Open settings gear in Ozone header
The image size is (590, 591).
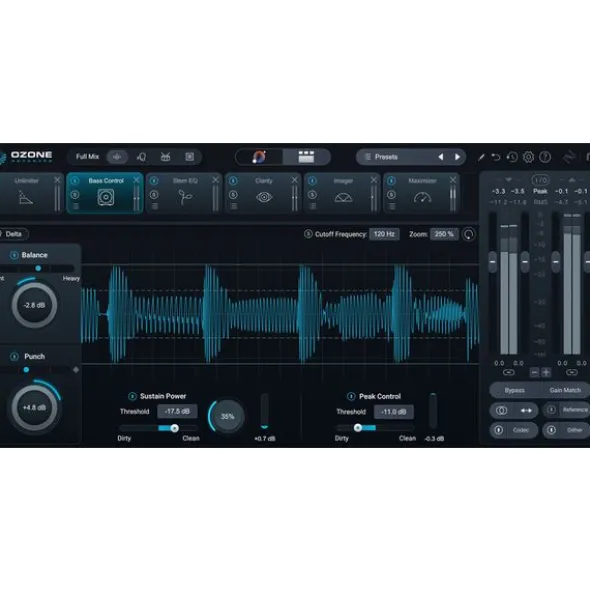click(x=529, y=157)
